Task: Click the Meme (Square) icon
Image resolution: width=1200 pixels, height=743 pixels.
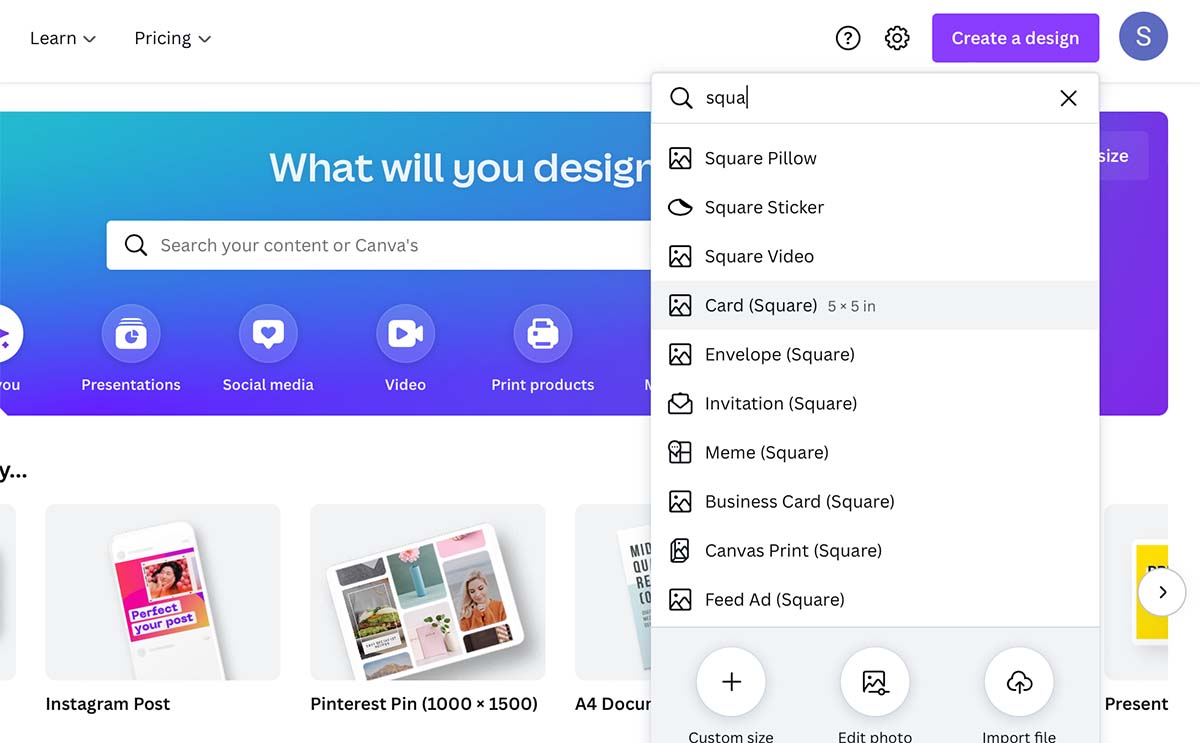Action: click(x=680, y=452)
